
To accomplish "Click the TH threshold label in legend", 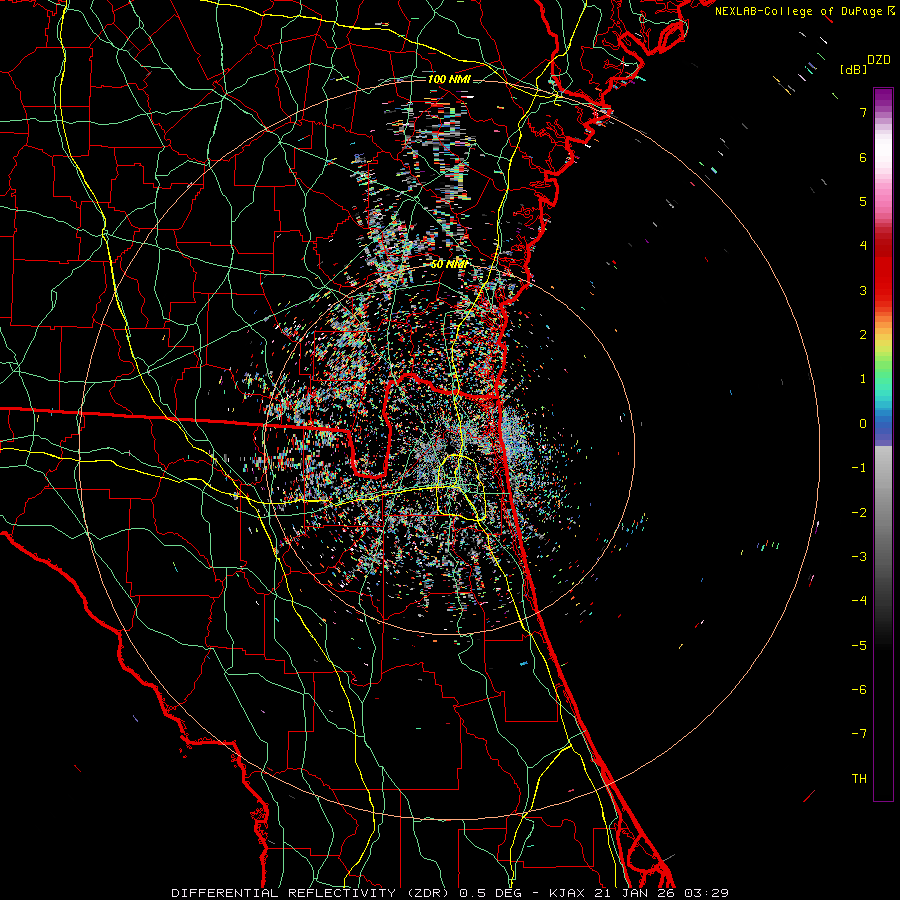I will click(x=859, y=779).
